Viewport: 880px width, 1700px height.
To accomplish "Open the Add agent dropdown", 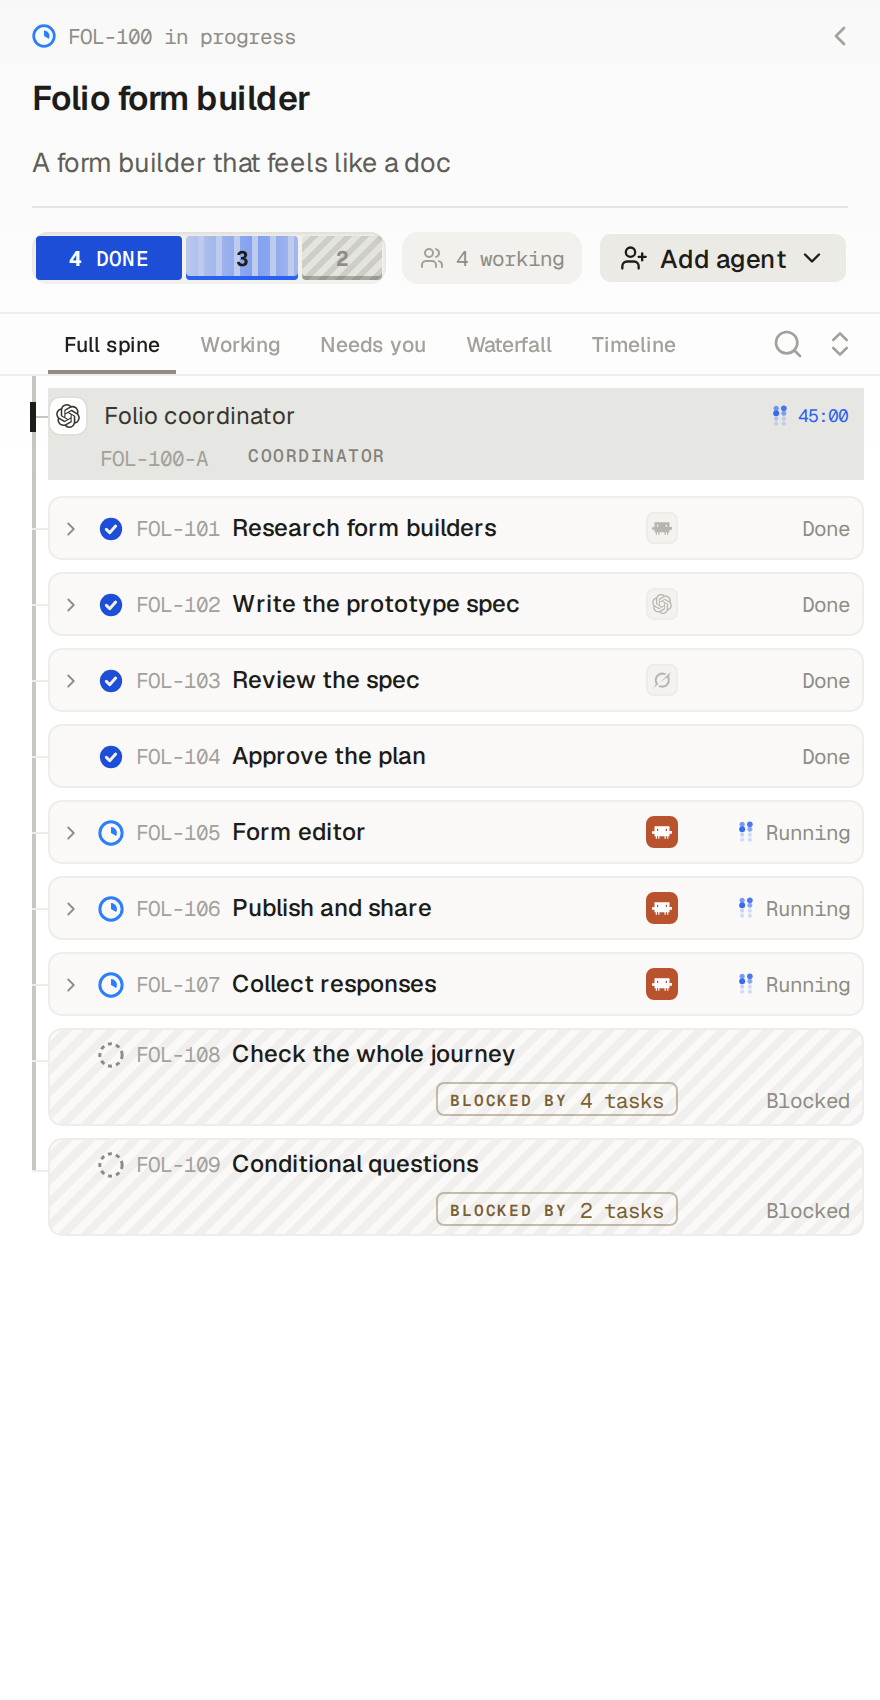I will 723,258.
